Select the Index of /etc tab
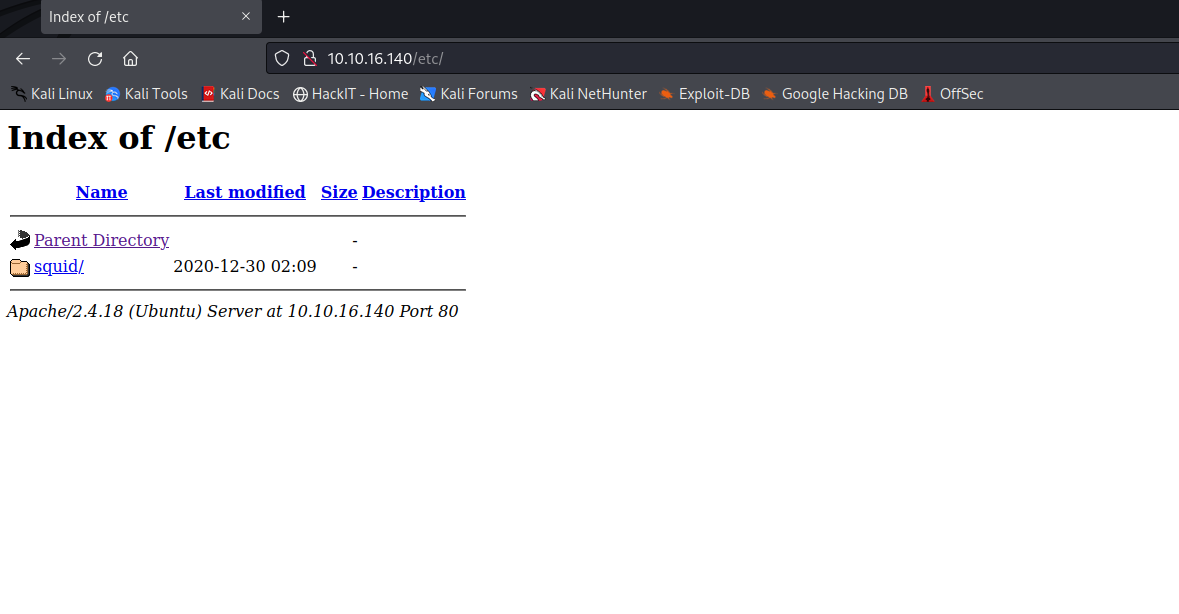The height and width of the screenshot is (614, 1179). coord(151,17)
